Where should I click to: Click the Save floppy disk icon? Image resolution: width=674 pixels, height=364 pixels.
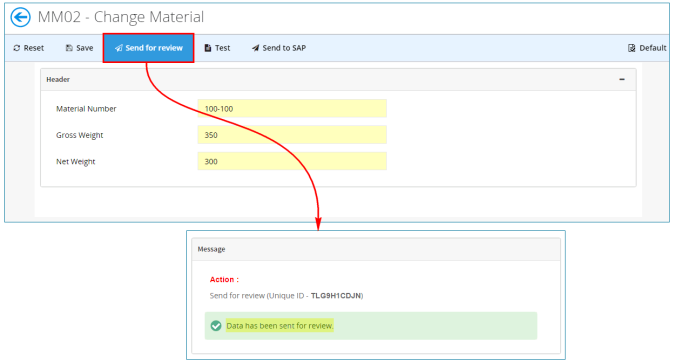tap(69, 48)
